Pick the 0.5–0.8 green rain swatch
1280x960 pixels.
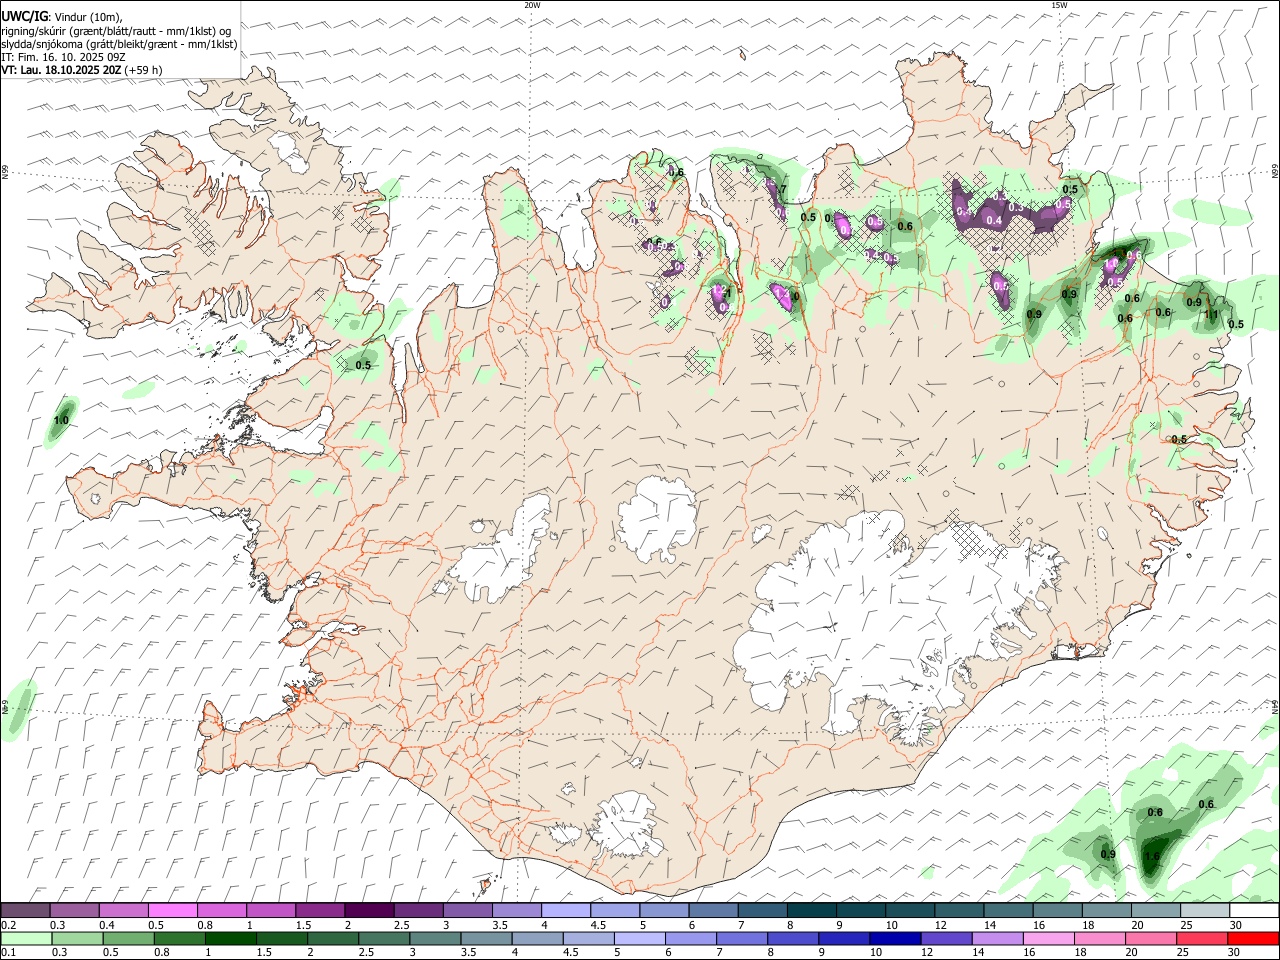tap(129, 938)
